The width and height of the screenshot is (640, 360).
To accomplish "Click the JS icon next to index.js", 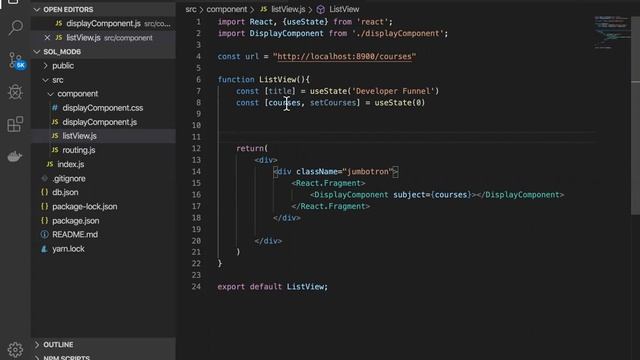I will point(49,164).
